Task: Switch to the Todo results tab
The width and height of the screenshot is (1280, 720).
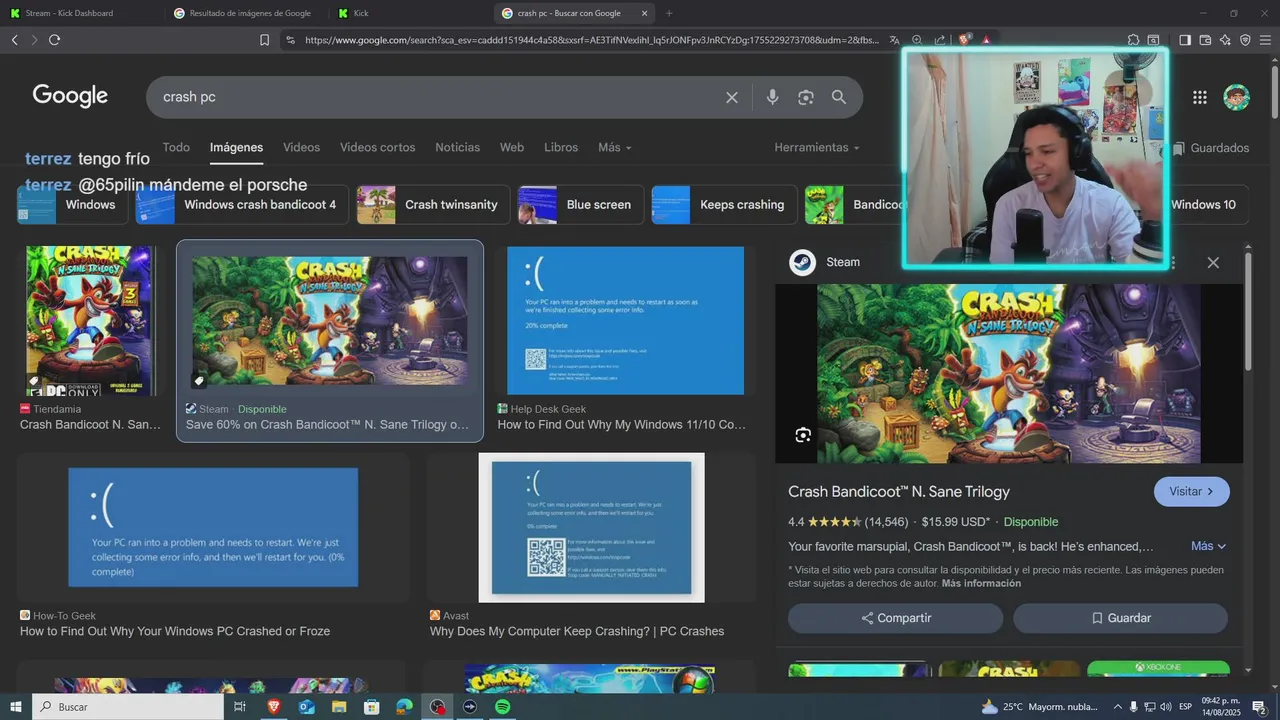Action: (x=176, y=147)
